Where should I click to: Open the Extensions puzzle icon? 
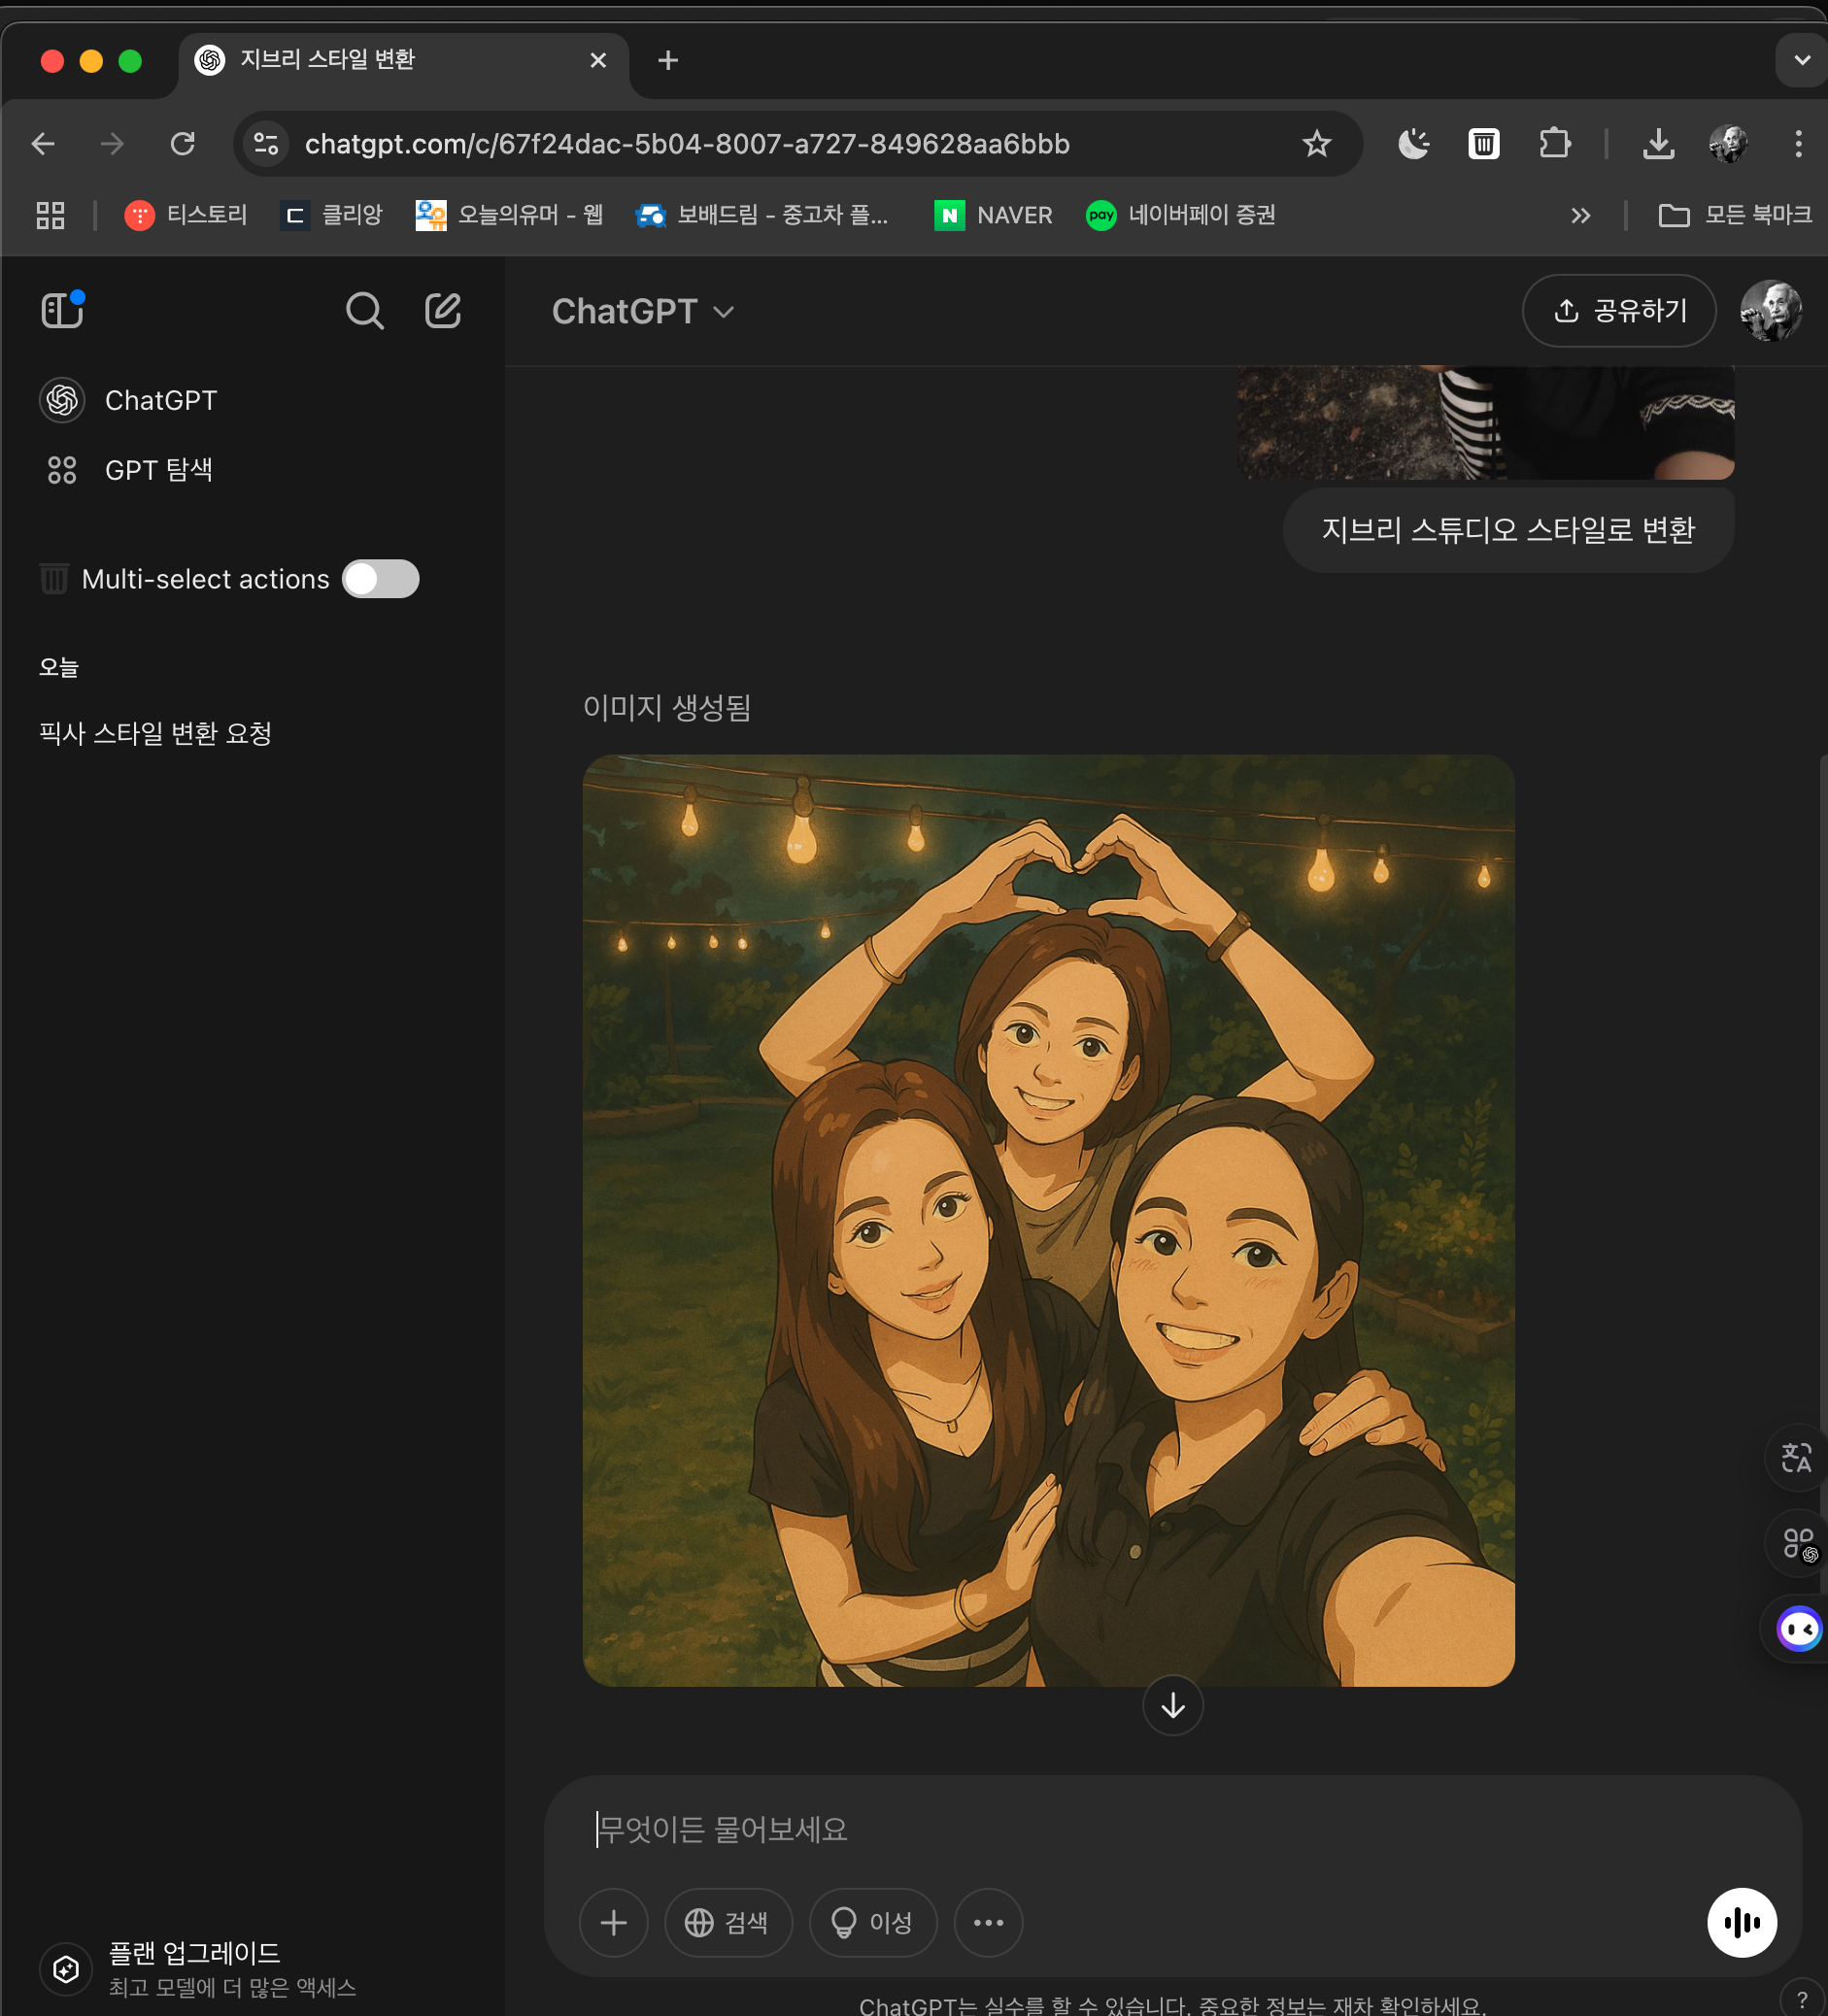coord(1554,144)
